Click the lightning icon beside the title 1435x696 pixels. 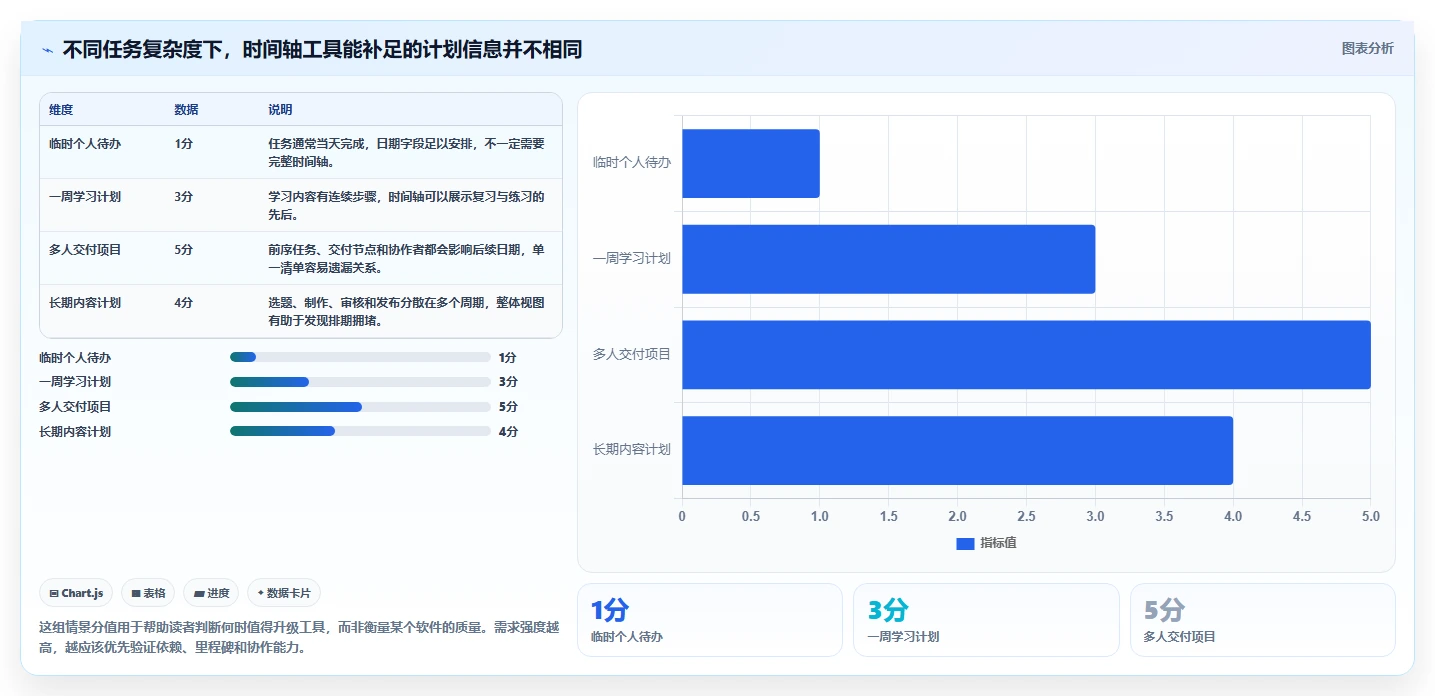coord(48,49)
